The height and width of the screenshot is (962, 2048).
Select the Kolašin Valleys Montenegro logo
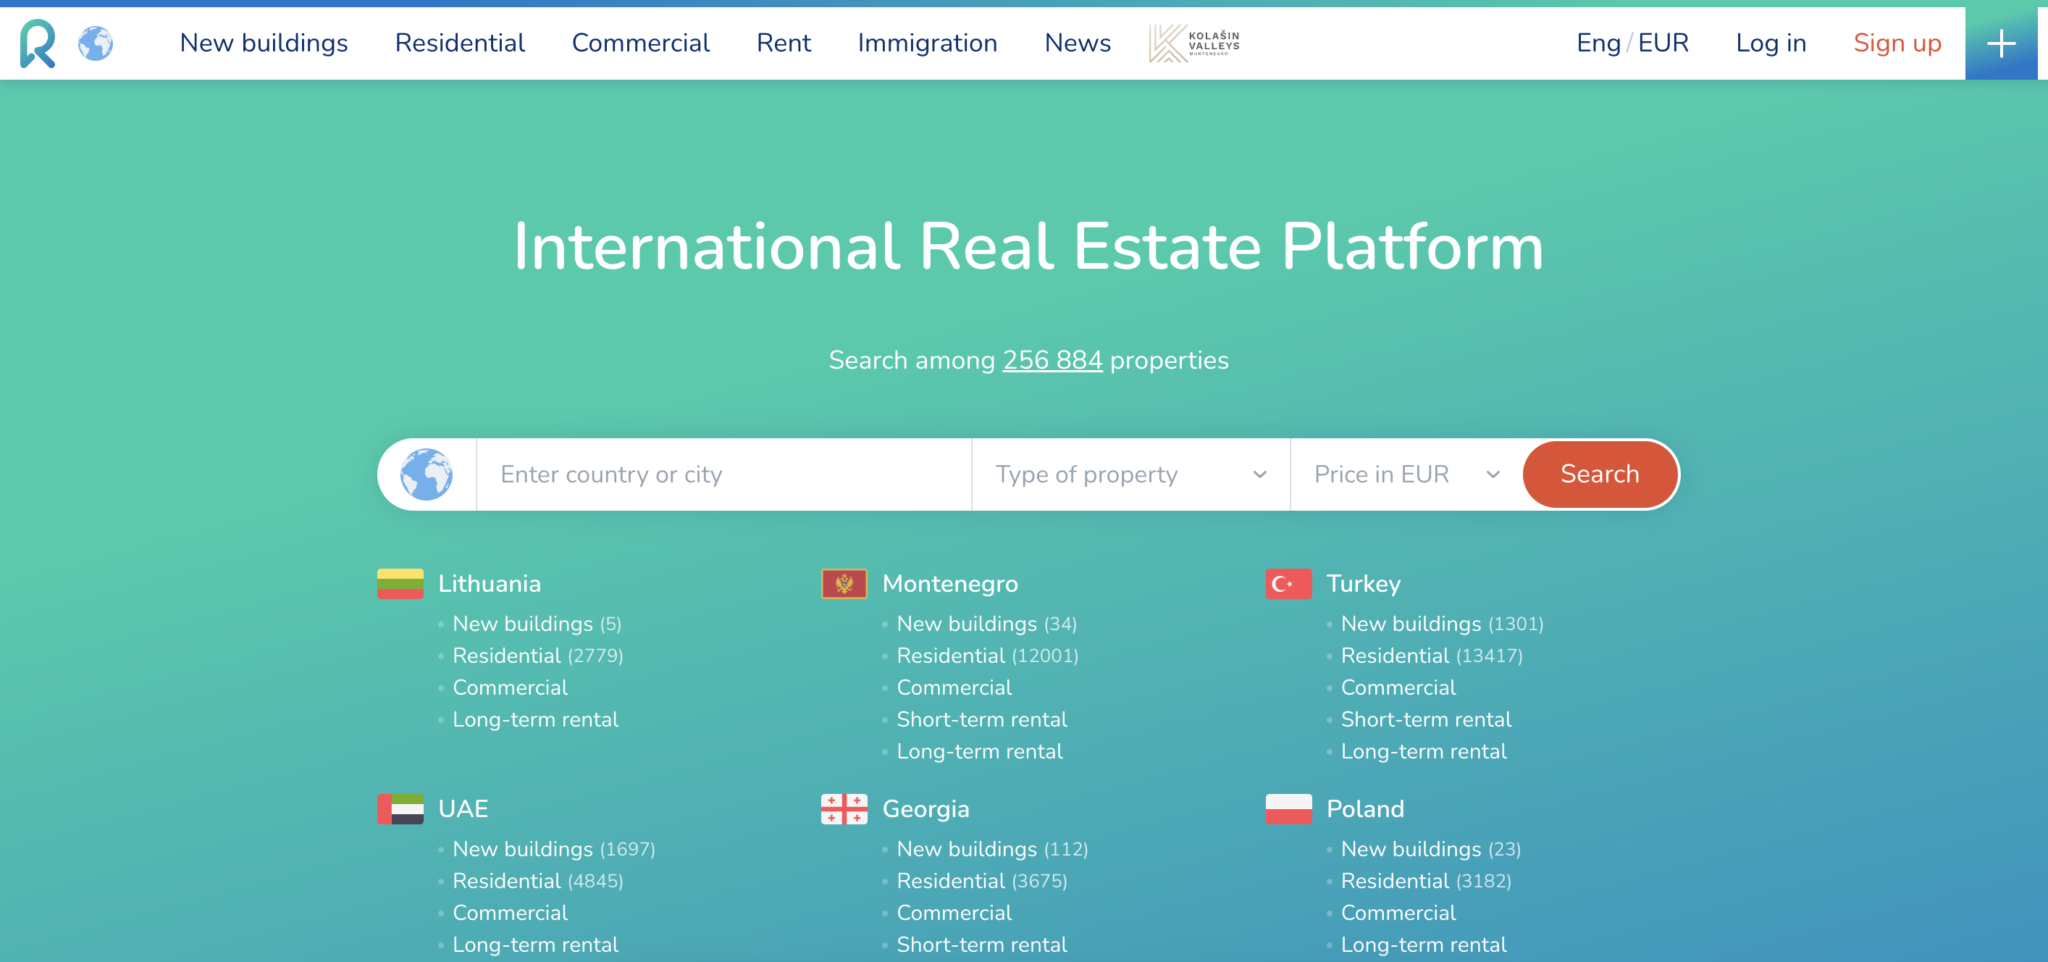tap(1194, 42)
